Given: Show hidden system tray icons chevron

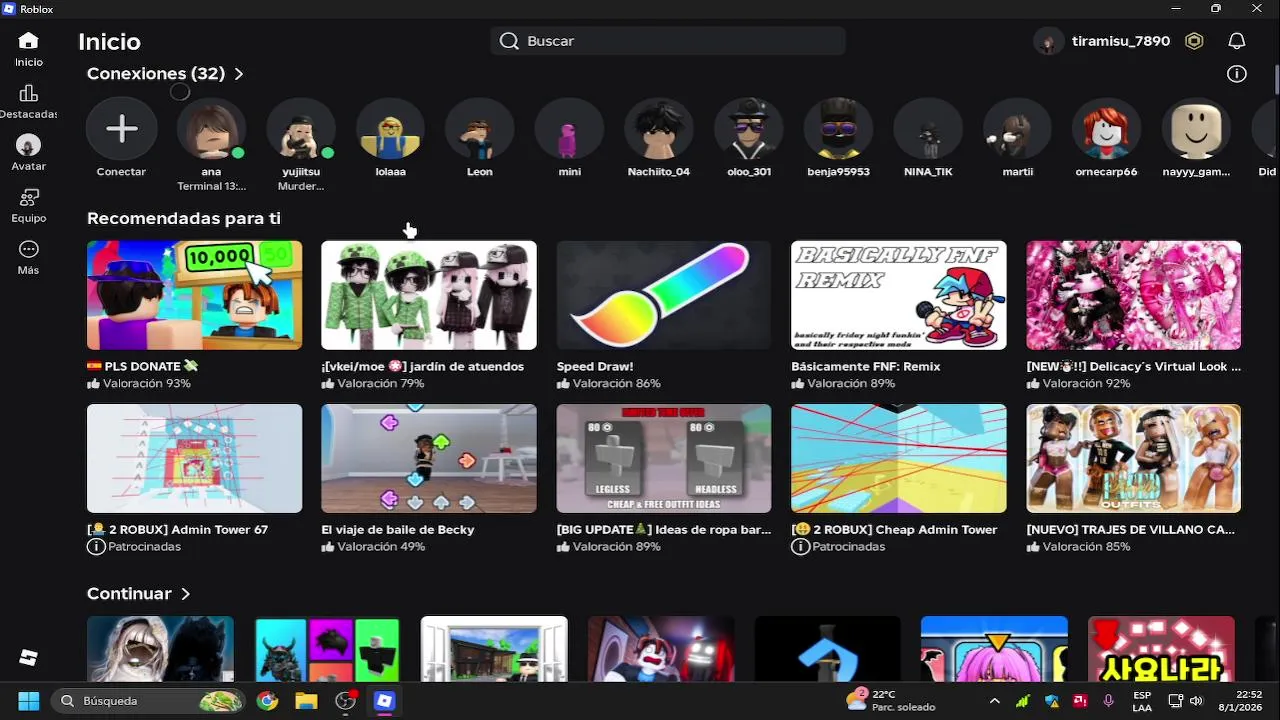Looking at the screenshot, I should (x=994, y=701).
